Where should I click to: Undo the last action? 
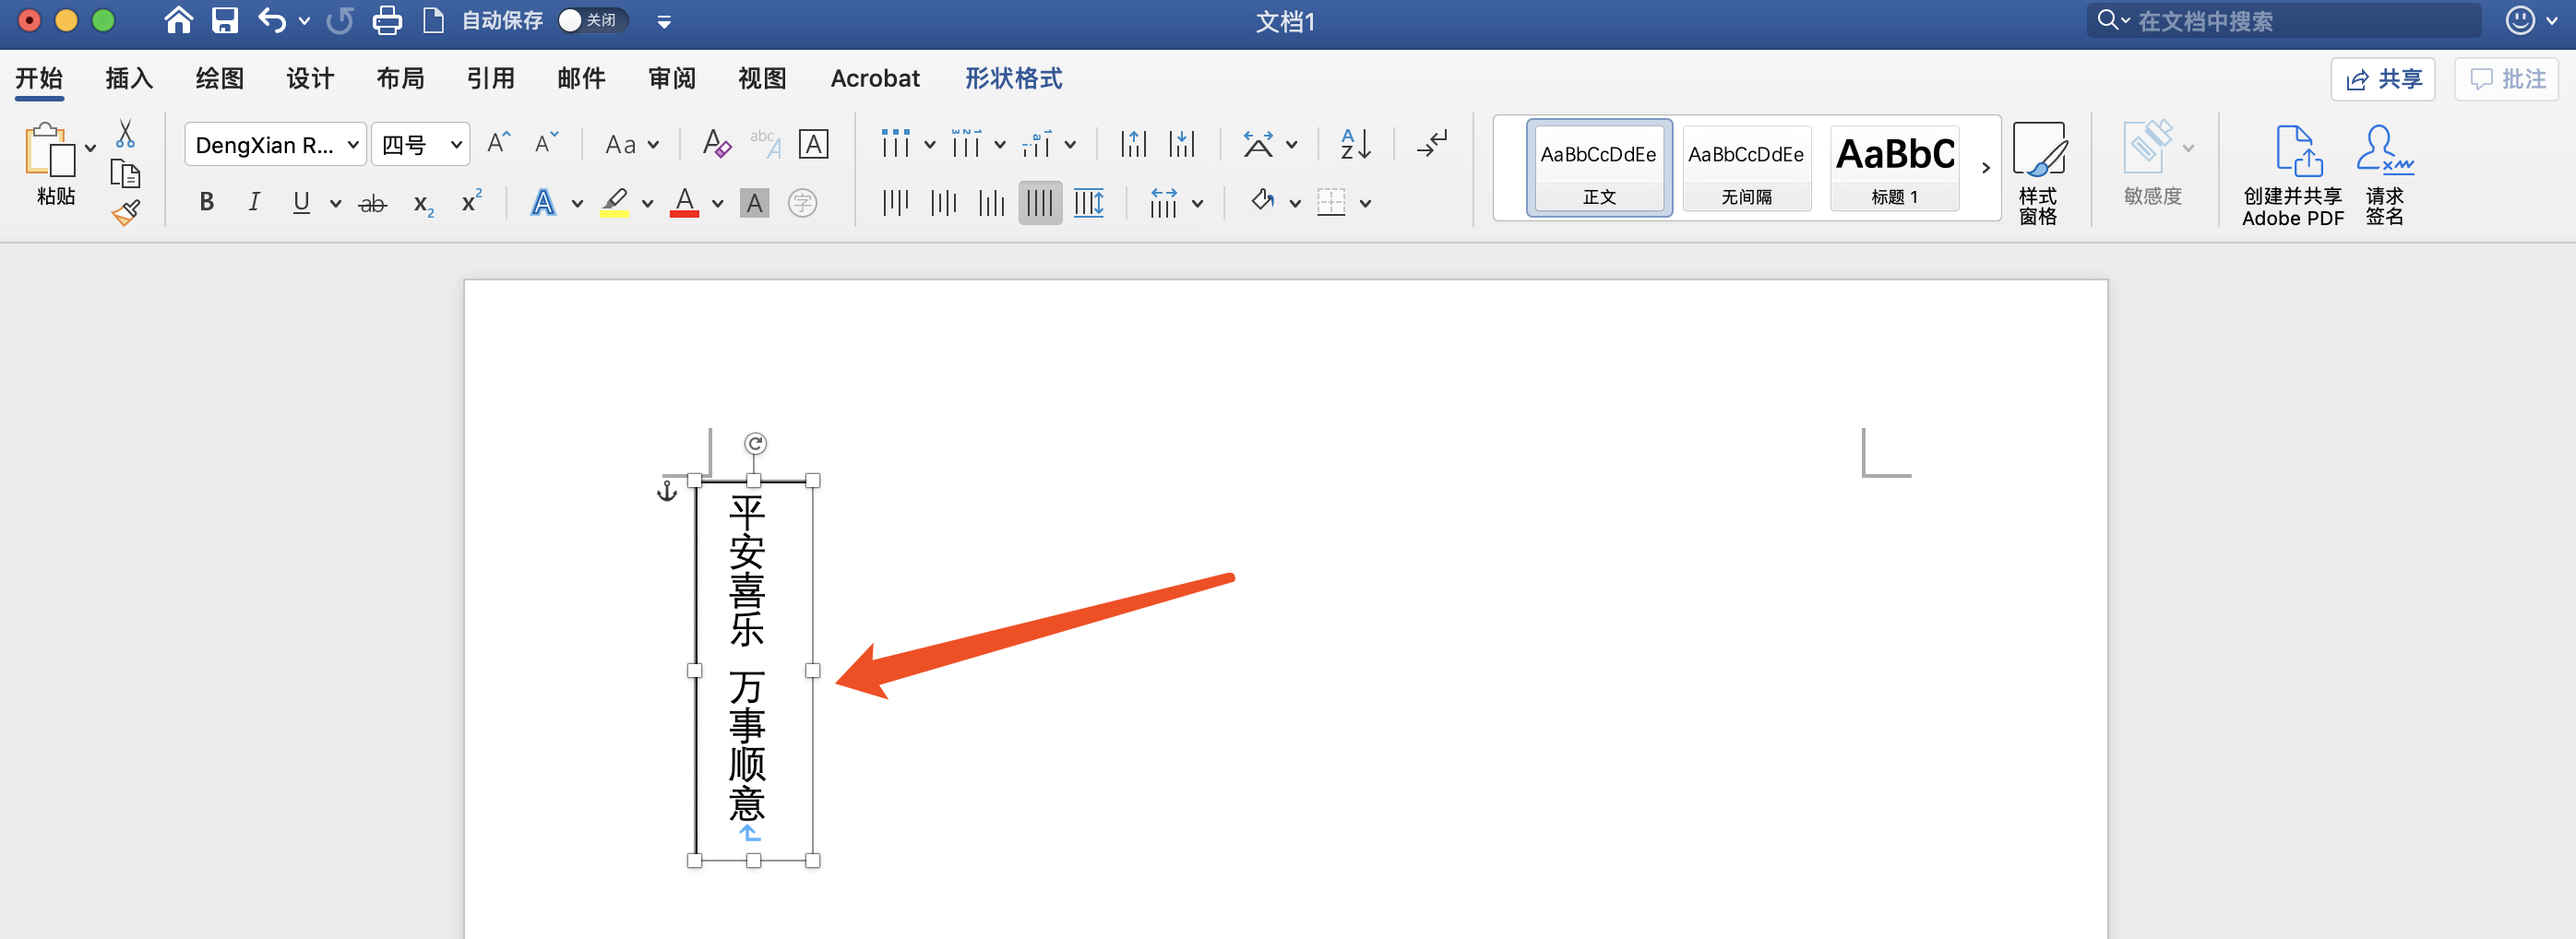[x=271, y=20]
